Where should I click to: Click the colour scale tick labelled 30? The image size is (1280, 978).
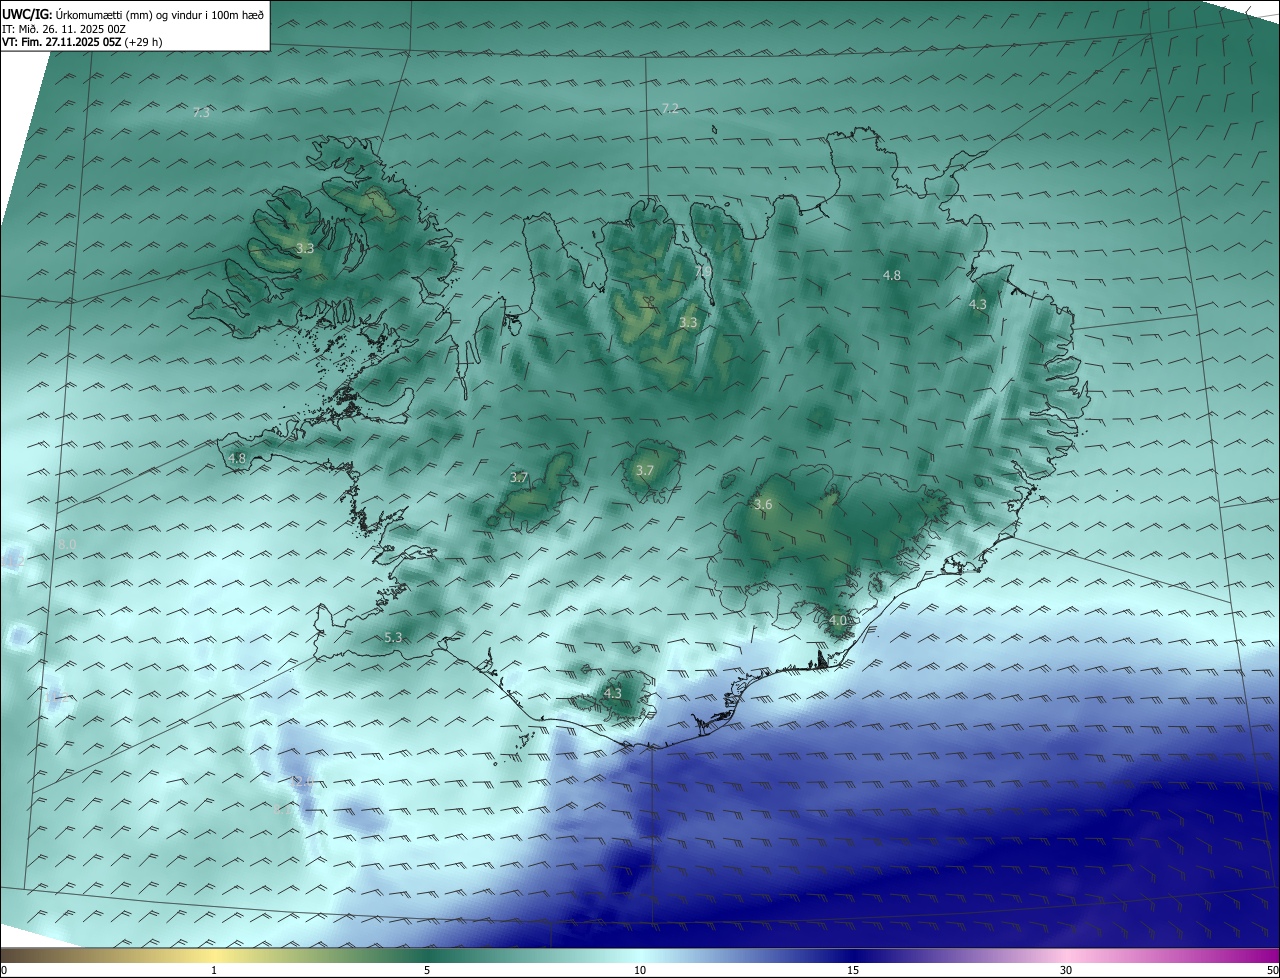click(1066, 970)
